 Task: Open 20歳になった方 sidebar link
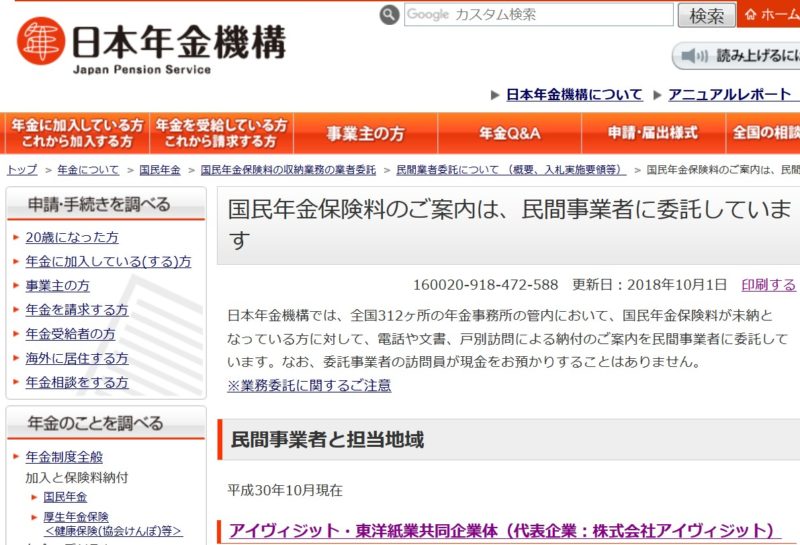click(x=72, y=237)
